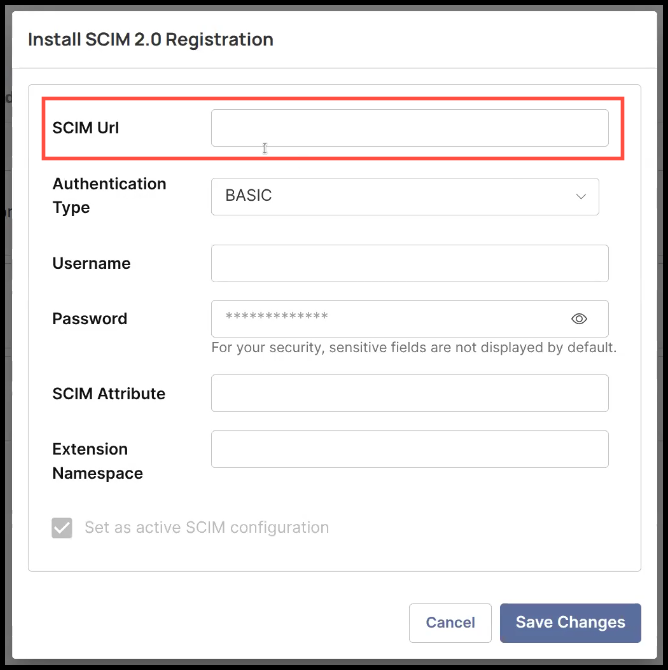Open the Authentication Type BASIC dropdown

[x=404, y=196]
